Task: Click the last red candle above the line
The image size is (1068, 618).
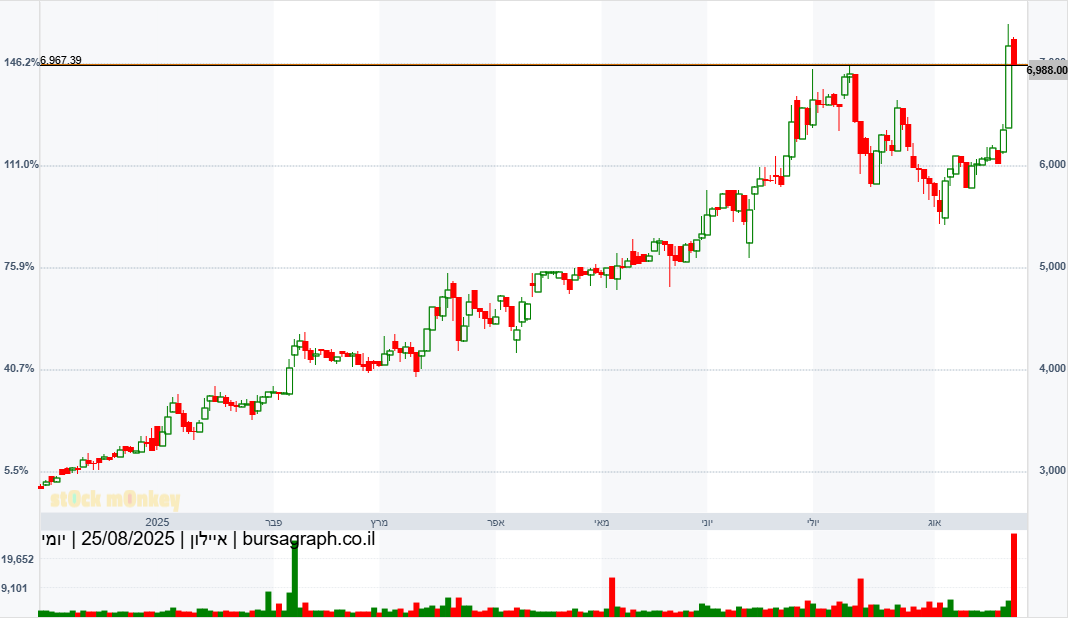Action: click(x=1014, y=52)
